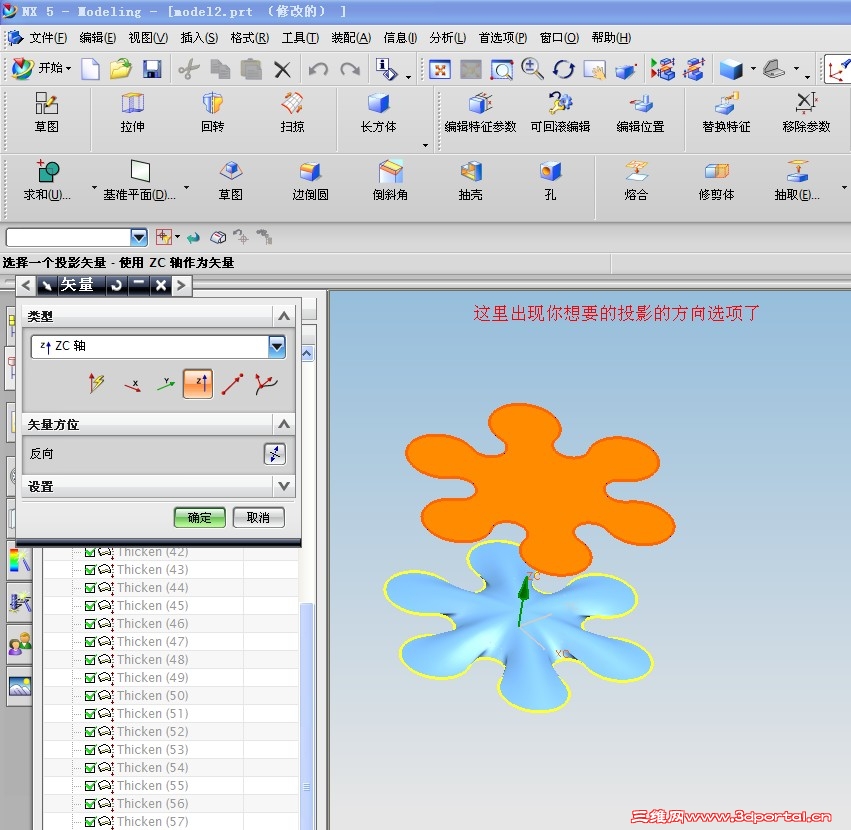
Task: Uncheck Thicken (52) feature checkbox
Action: [x=90, y=731]
